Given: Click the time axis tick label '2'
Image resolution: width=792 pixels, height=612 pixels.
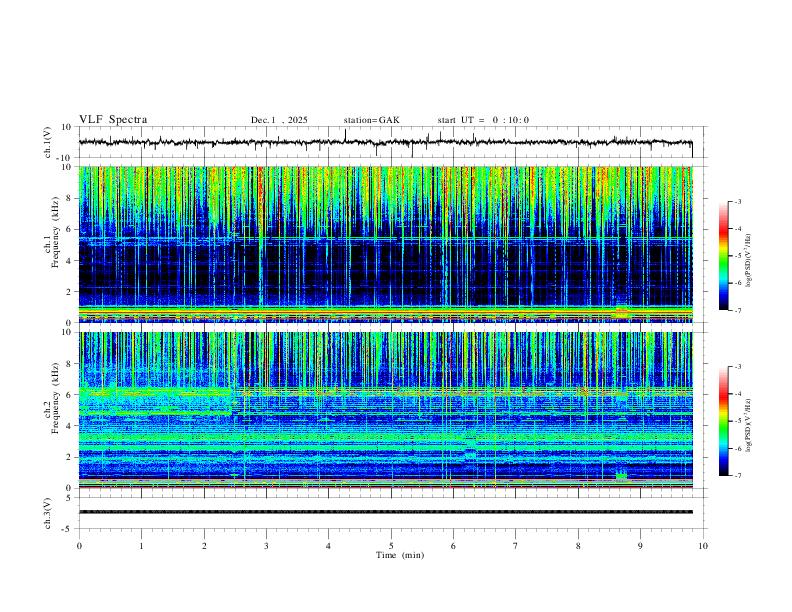Looking at the screenshot, I should (204, 546).
